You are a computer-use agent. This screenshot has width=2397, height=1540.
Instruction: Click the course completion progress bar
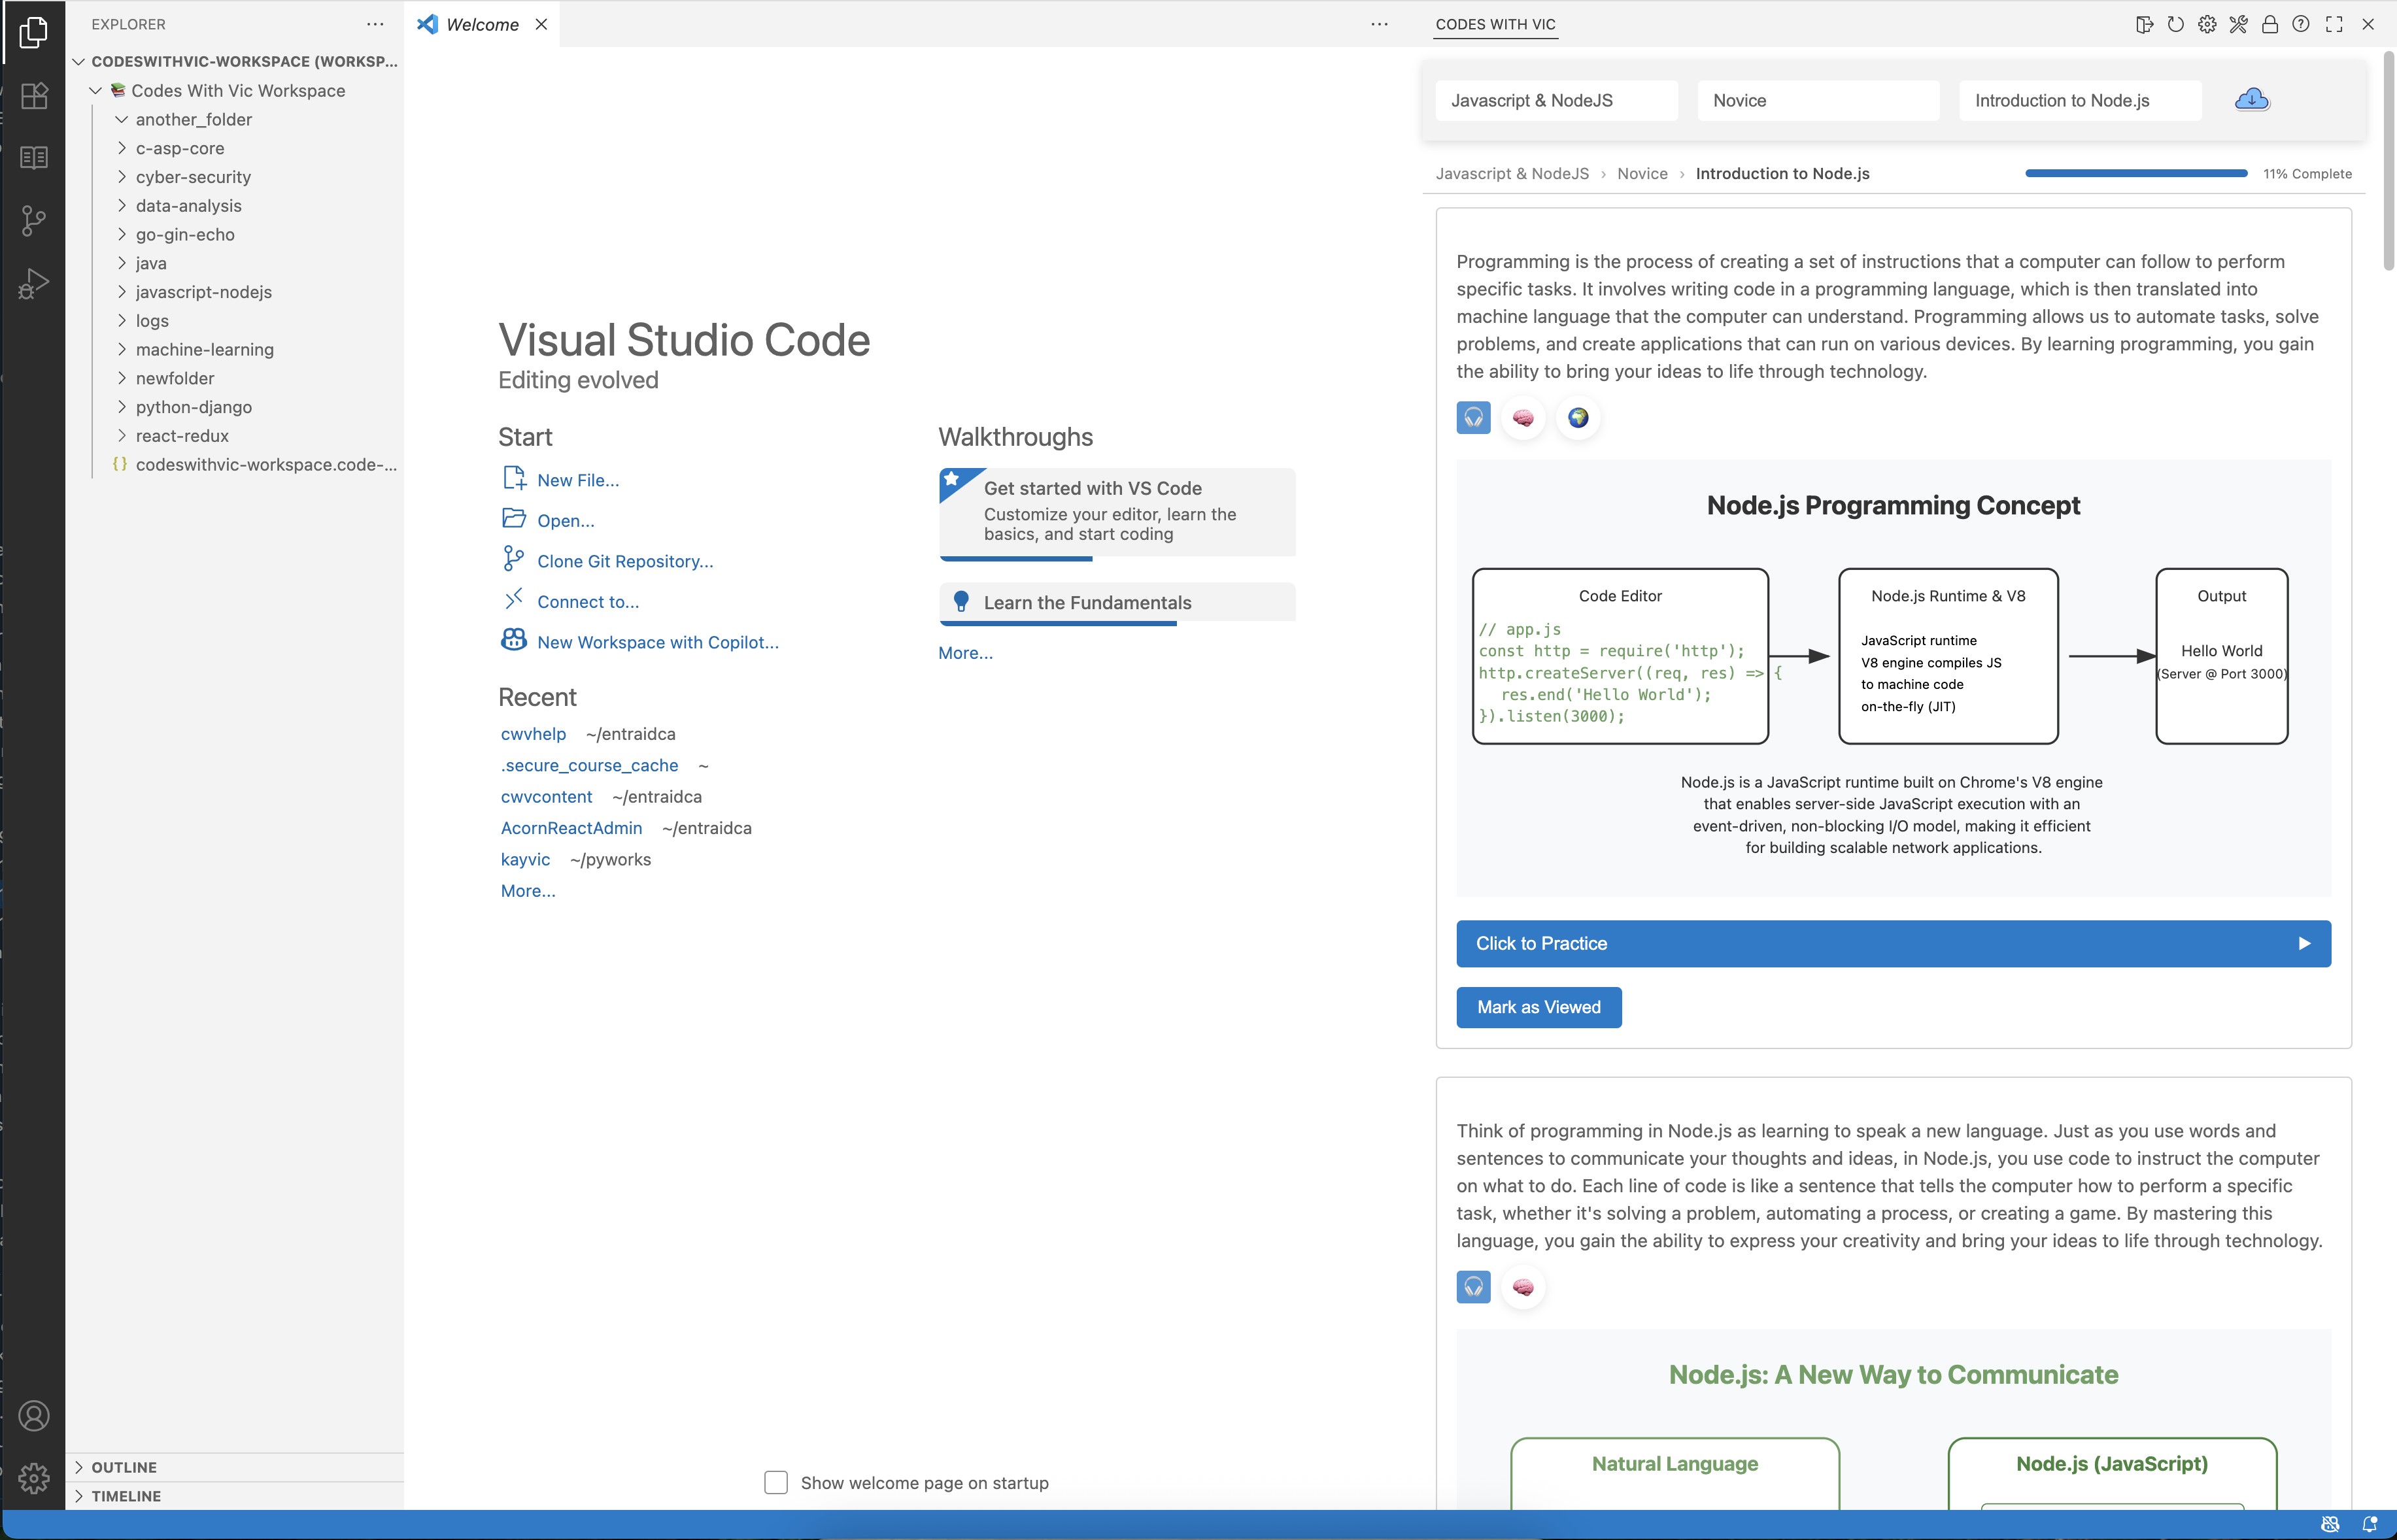click(2135, 173)
